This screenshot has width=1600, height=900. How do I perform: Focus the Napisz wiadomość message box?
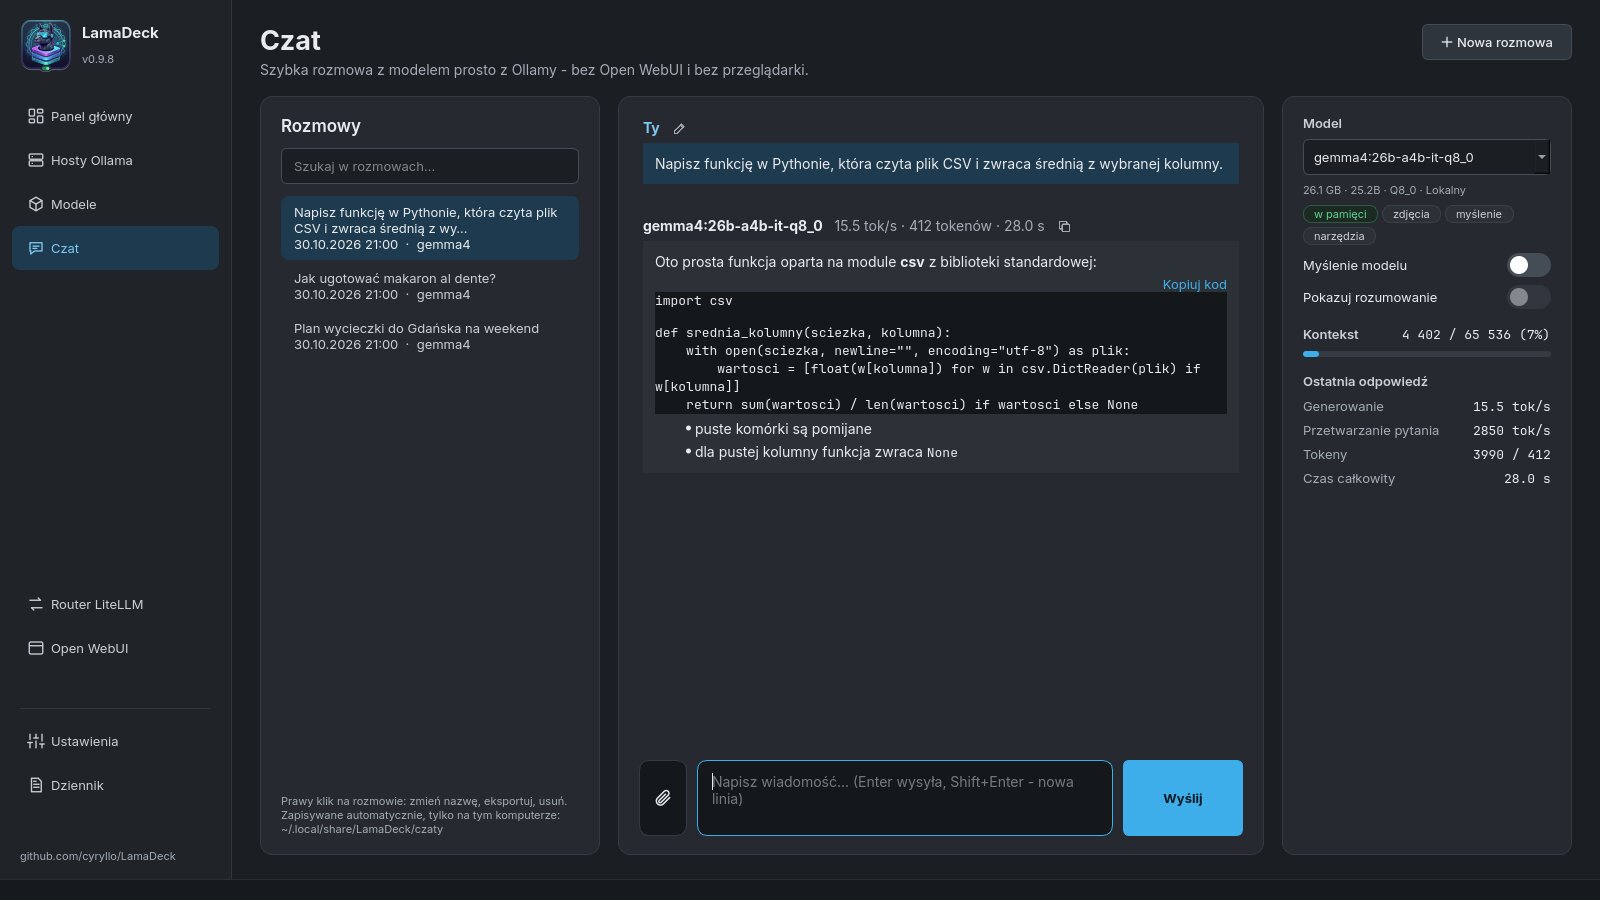905,798
